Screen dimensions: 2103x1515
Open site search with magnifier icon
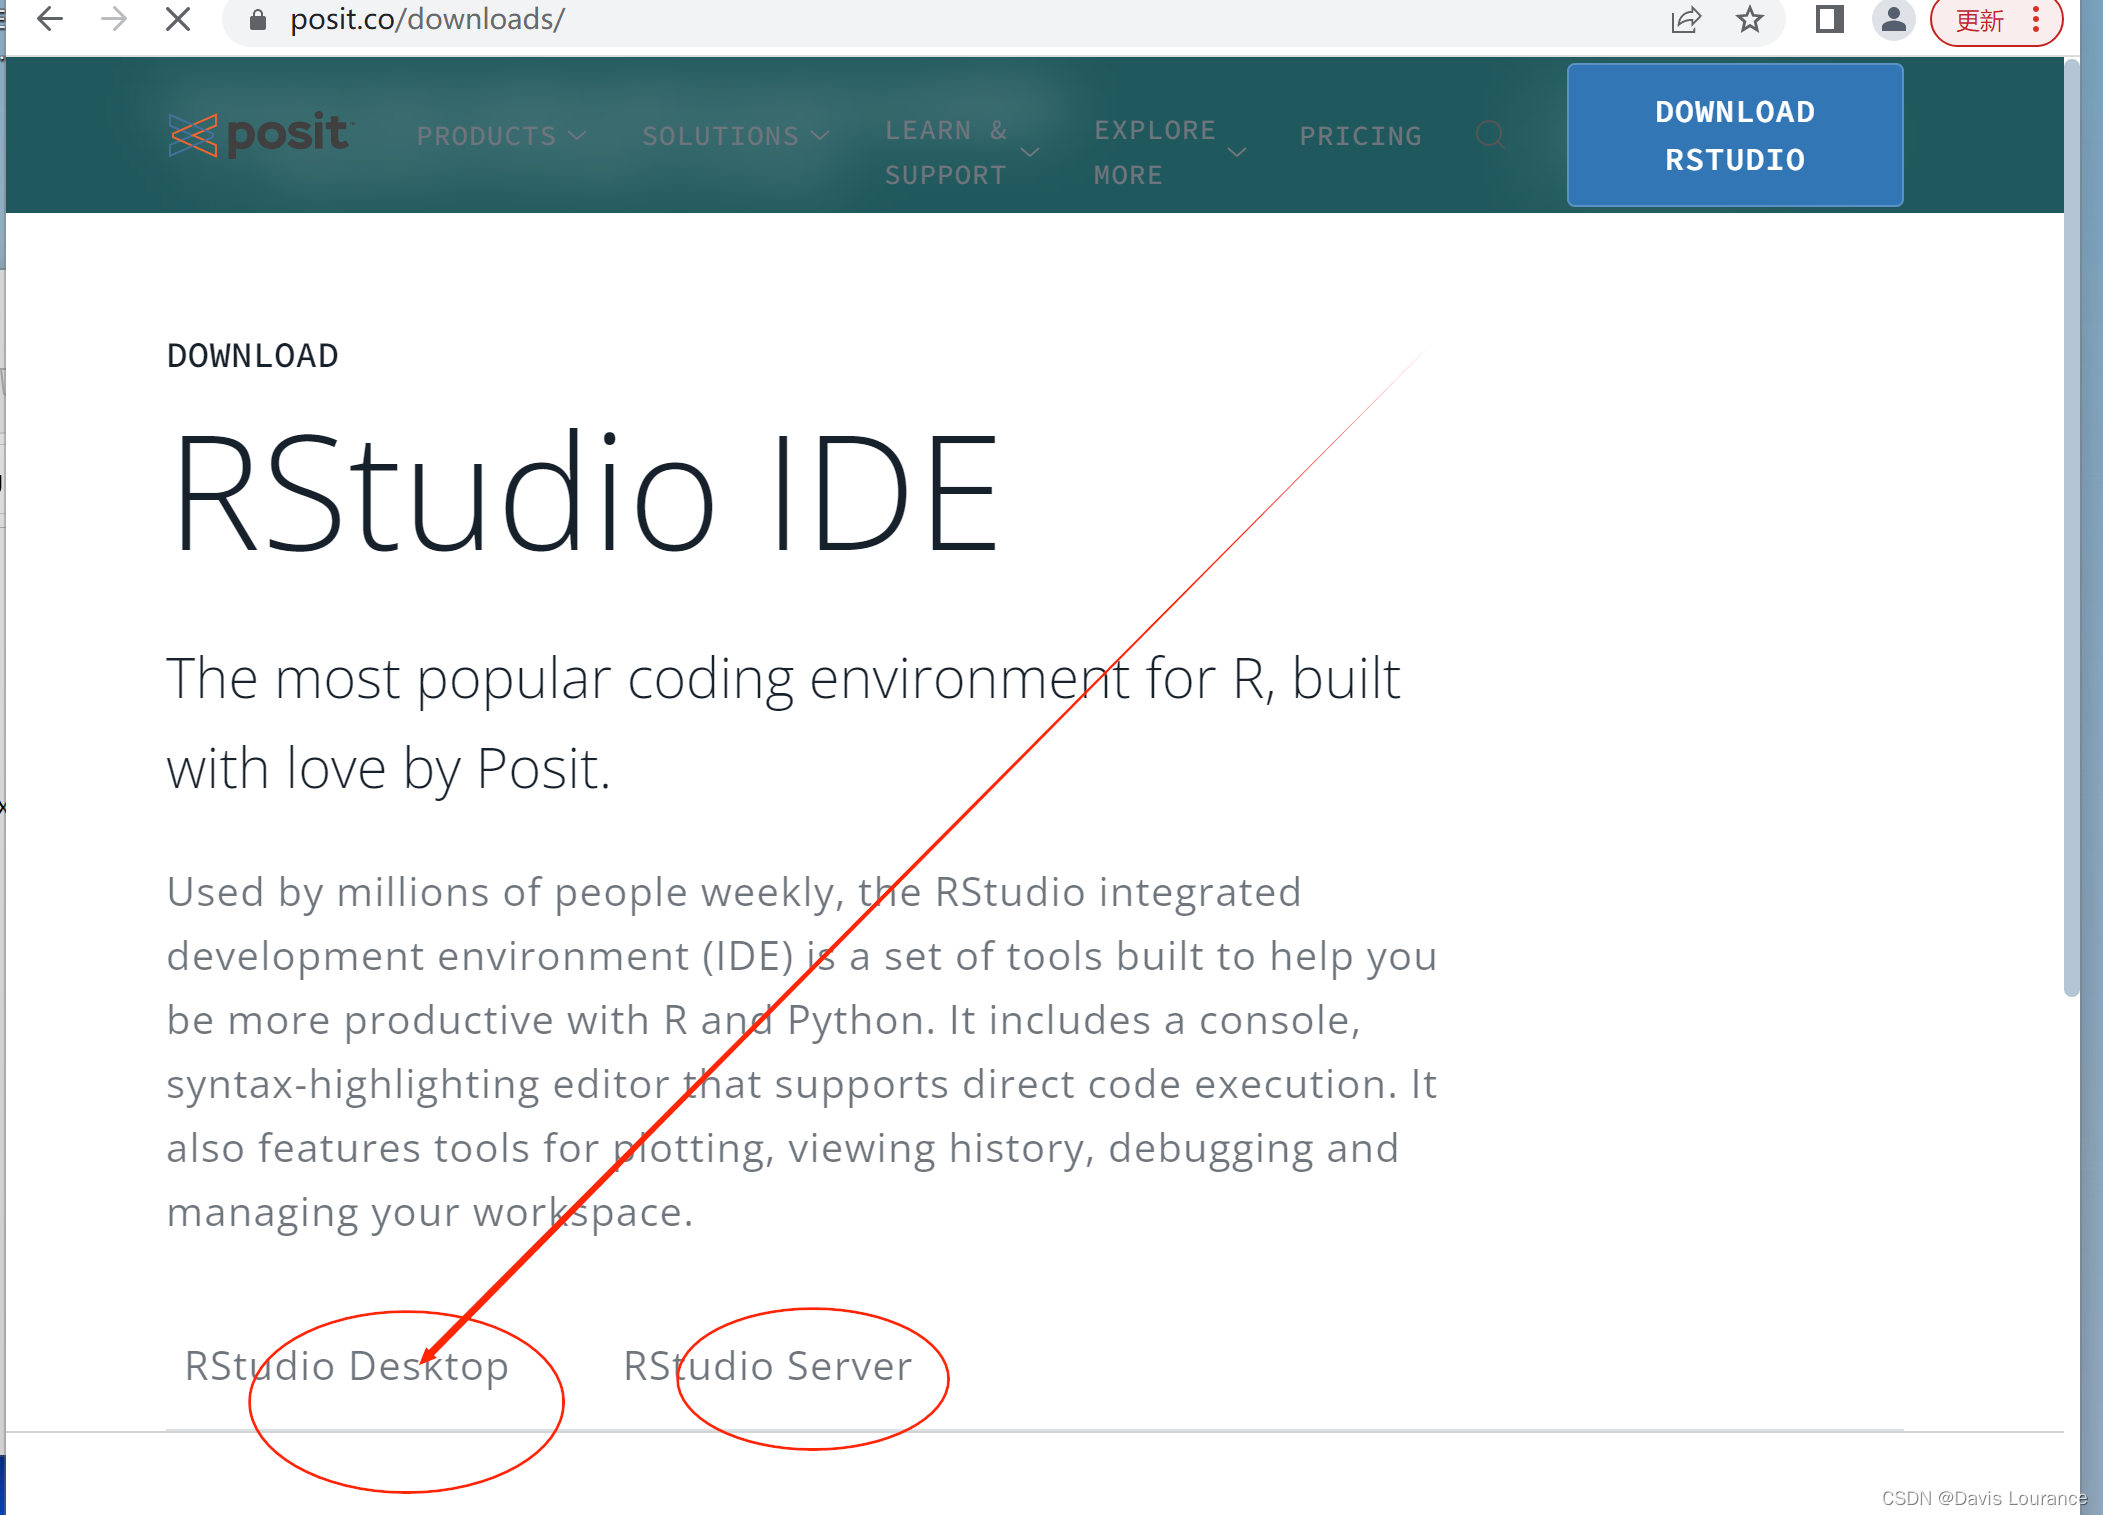pos(1490,135)
